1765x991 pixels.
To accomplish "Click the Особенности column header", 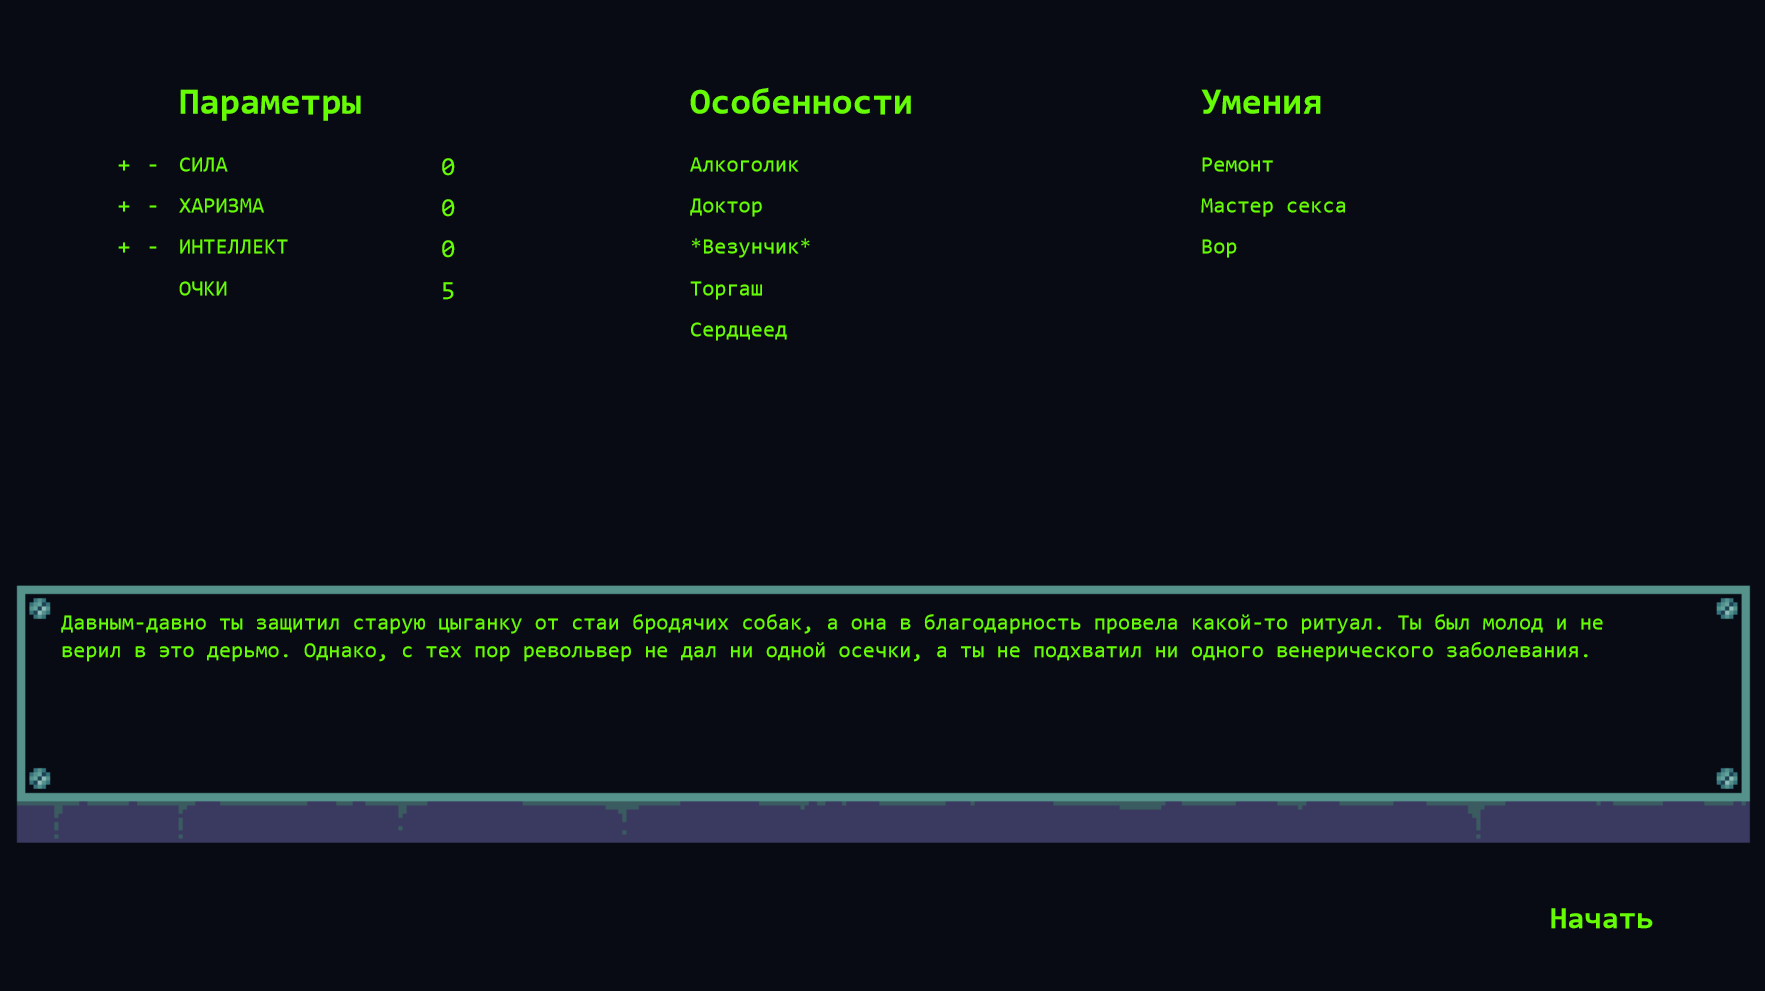I will point(800,102).
